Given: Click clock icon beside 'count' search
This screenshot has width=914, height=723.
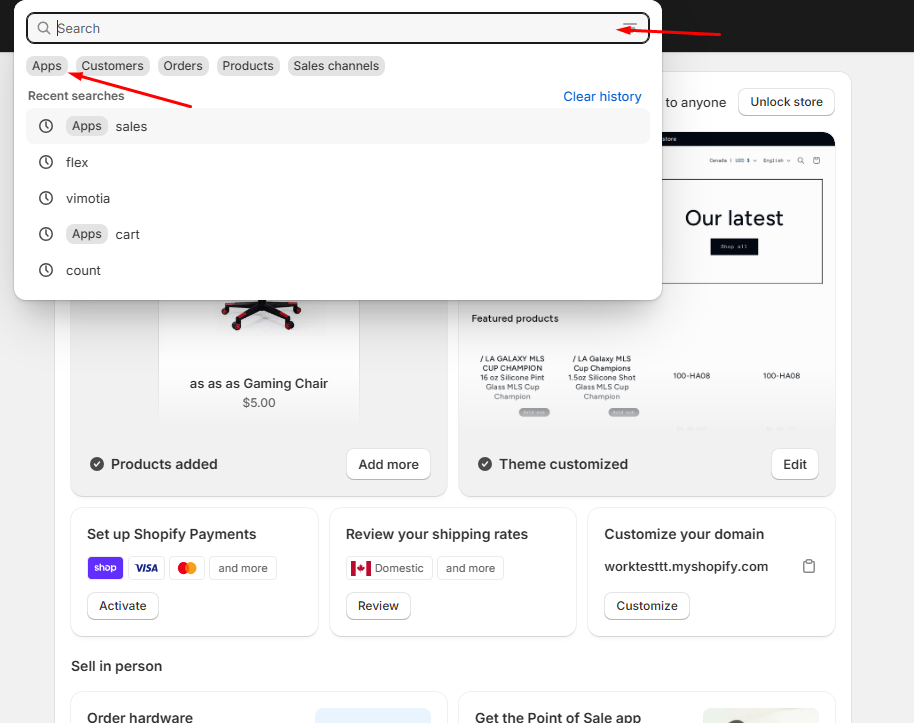Looking at the screenshot, I should coord(46,271).
